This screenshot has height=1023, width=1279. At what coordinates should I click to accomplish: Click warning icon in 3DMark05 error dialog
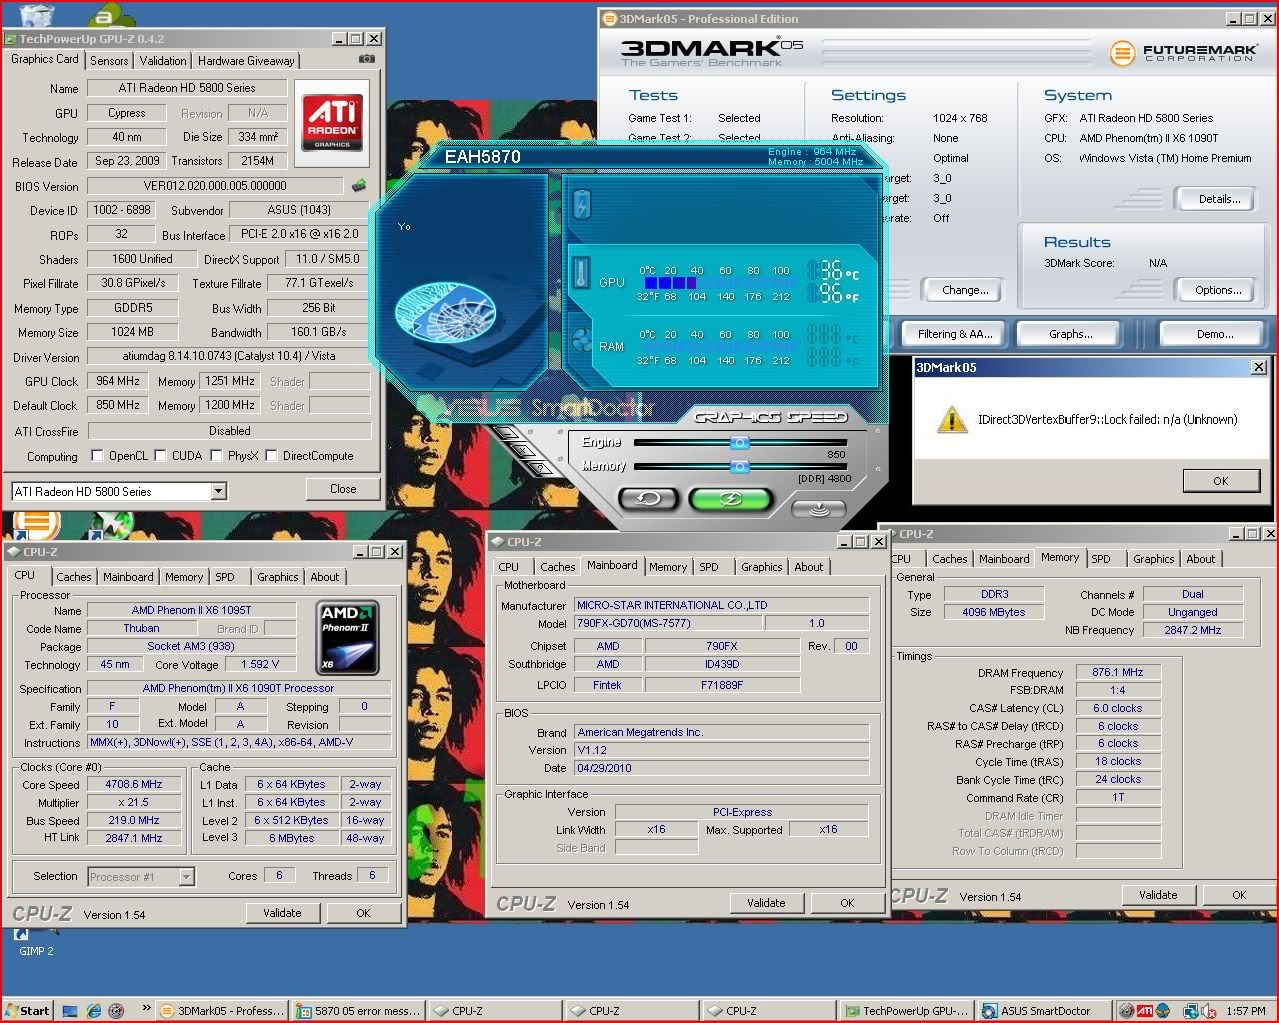[951, 420]
